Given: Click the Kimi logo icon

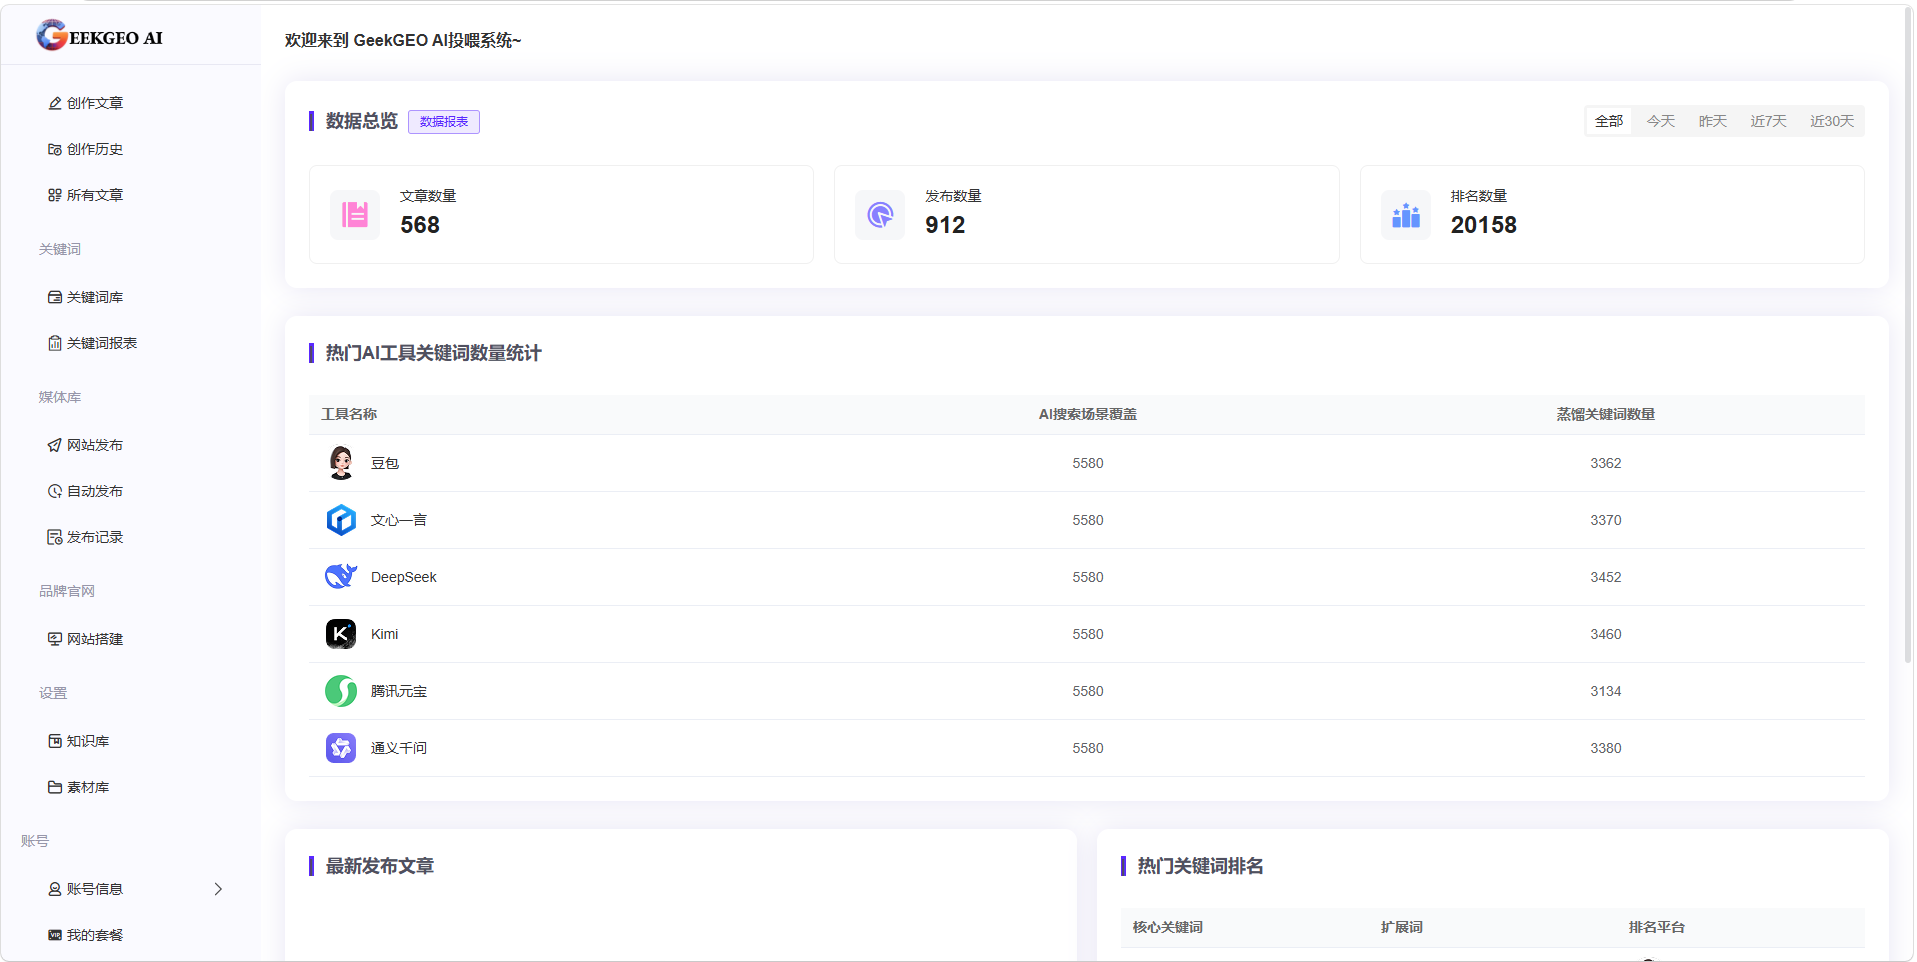Looking at the screenshot, I should [341, 634].
